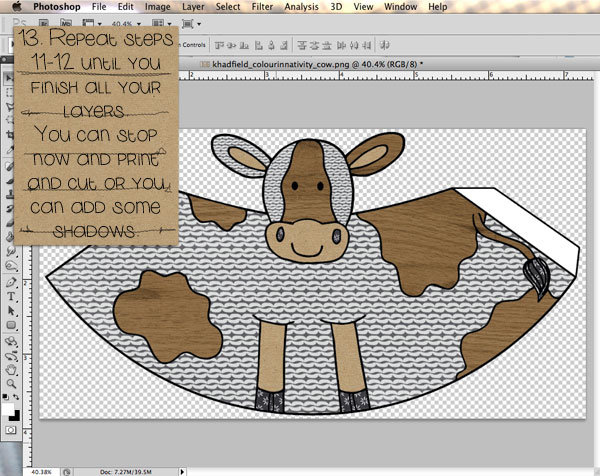Click the Ps application icon
Viewport: 600px width, 476px height.
coord(20,23)
